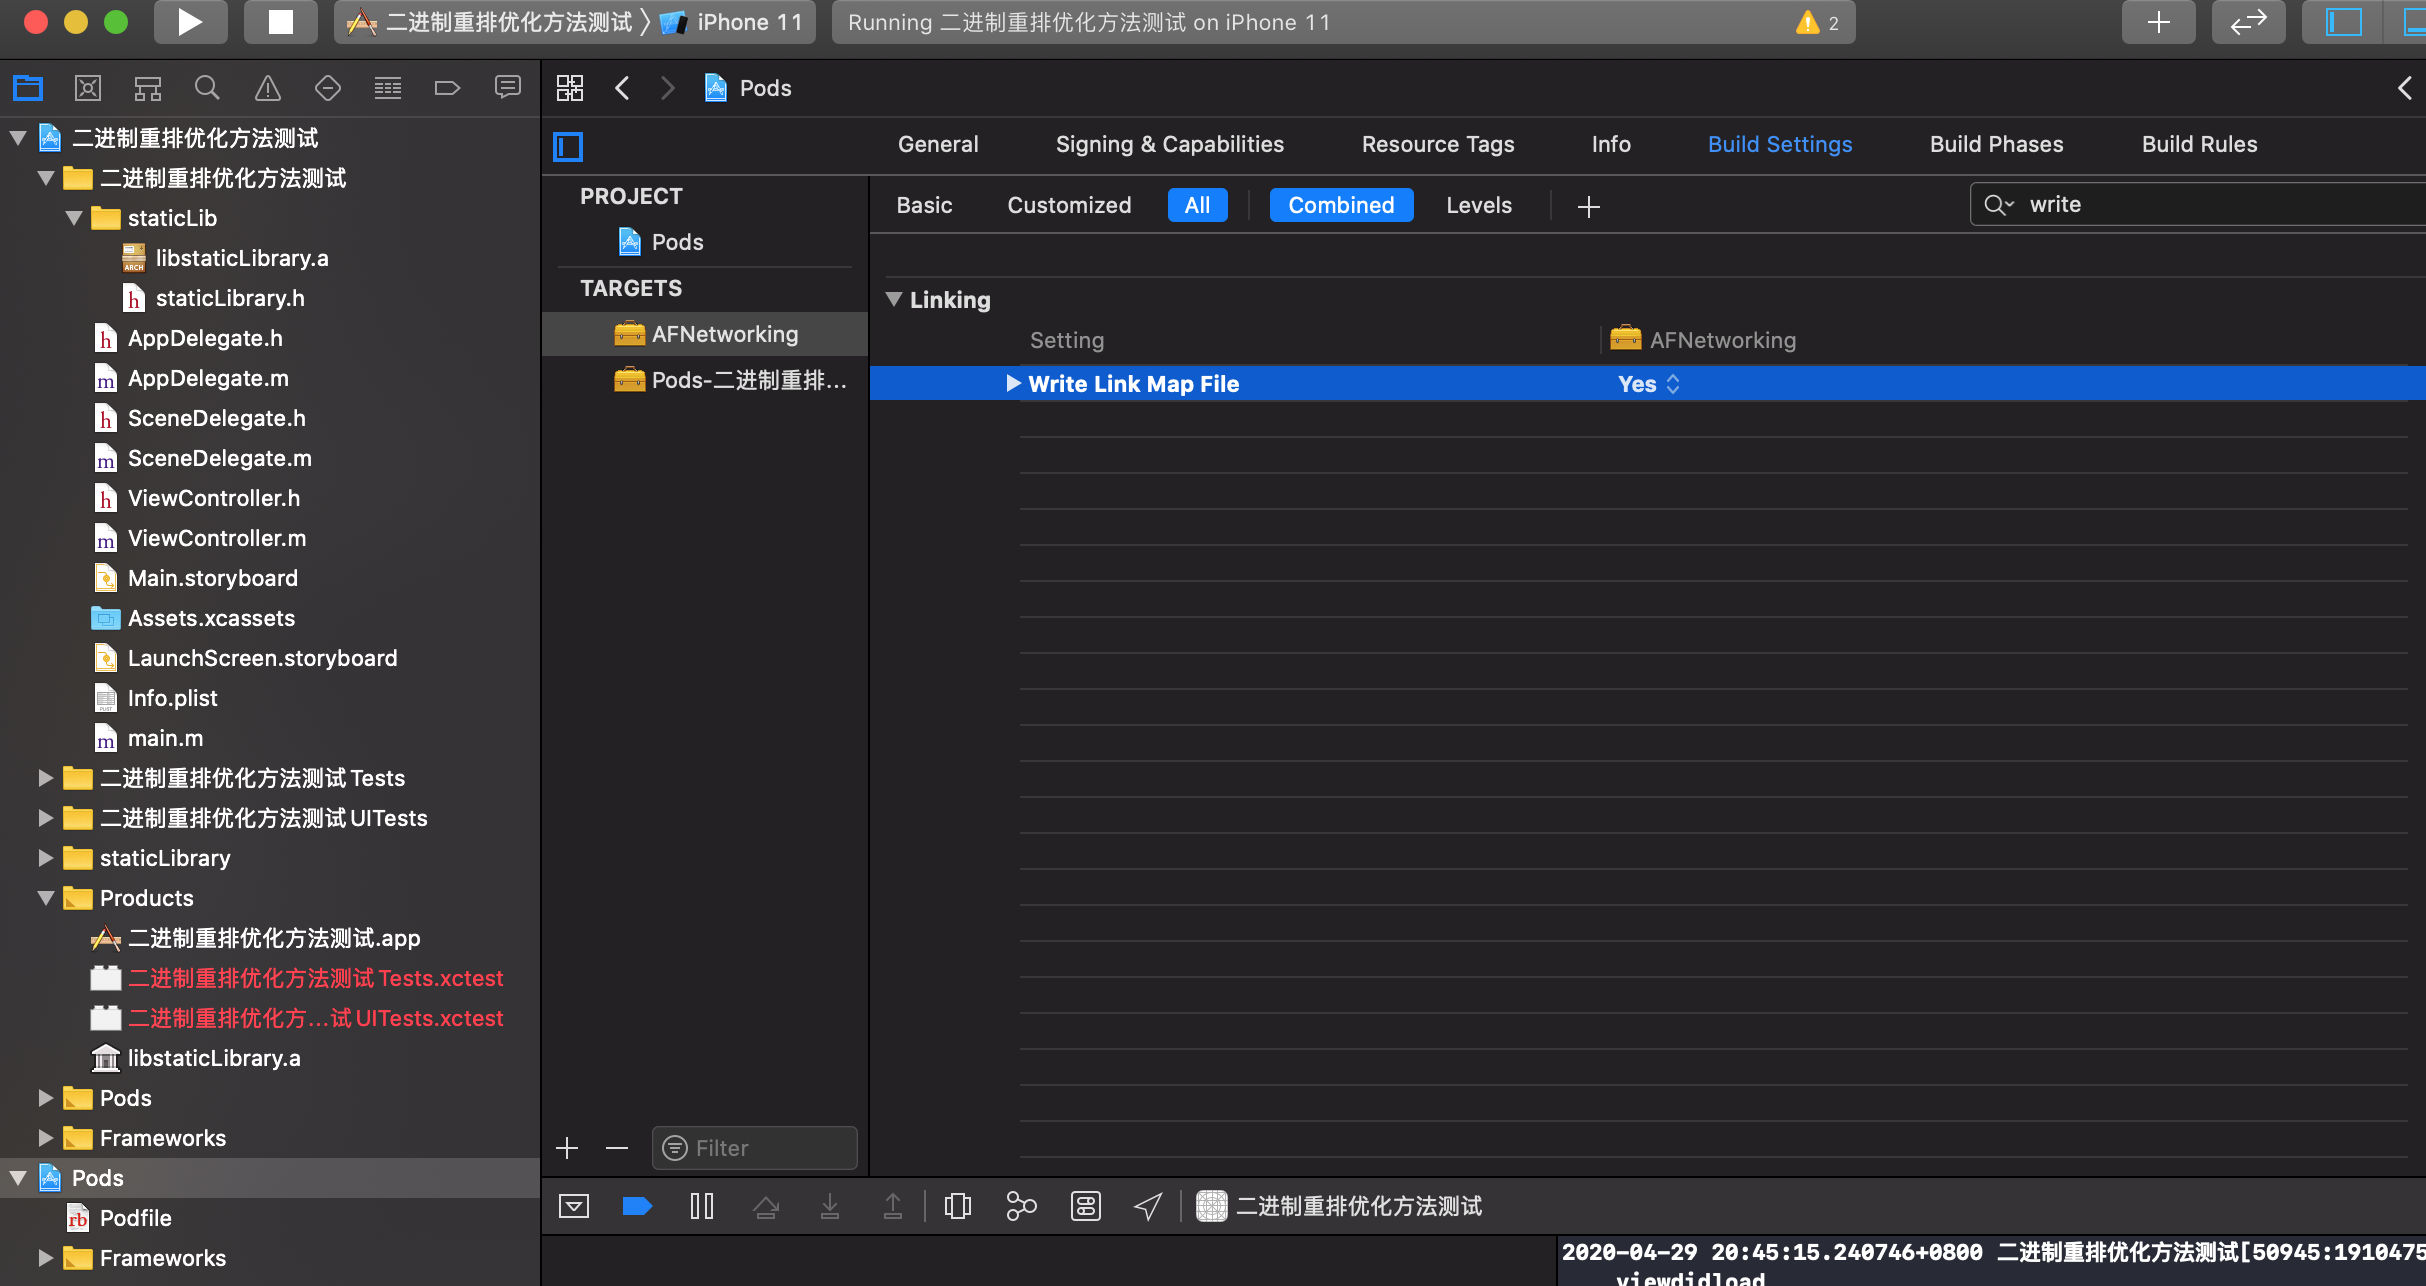Click the targets Filter field
Image resolution: width=2426 pixels, height=1286 pixels.
pos(755,1148)
